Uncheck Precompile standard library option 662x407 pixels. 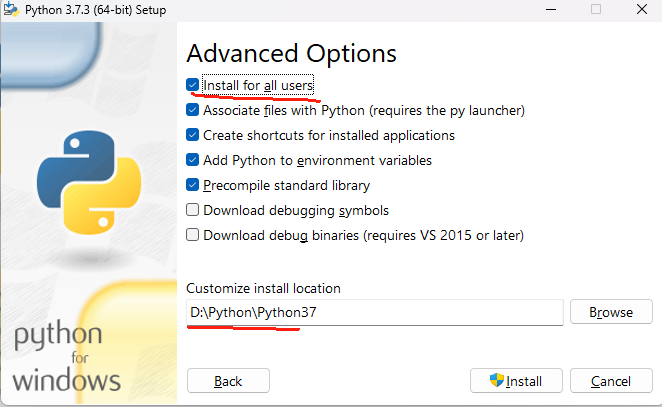click(x=193, y=185)
